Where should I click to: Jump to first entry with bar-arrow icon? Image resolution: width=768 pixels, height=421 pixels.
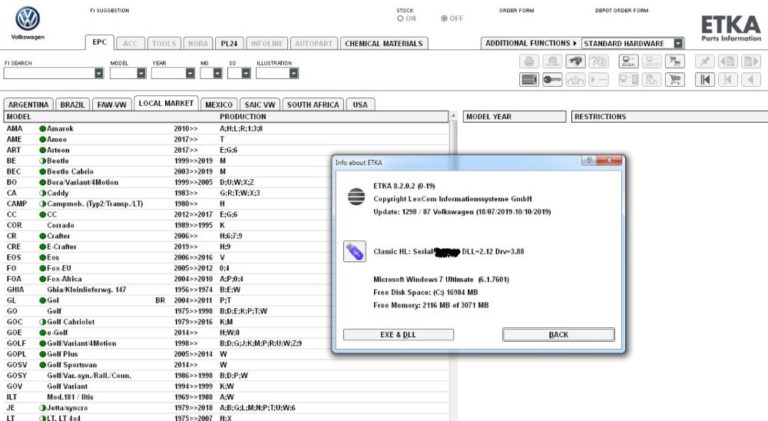(705, 79)
